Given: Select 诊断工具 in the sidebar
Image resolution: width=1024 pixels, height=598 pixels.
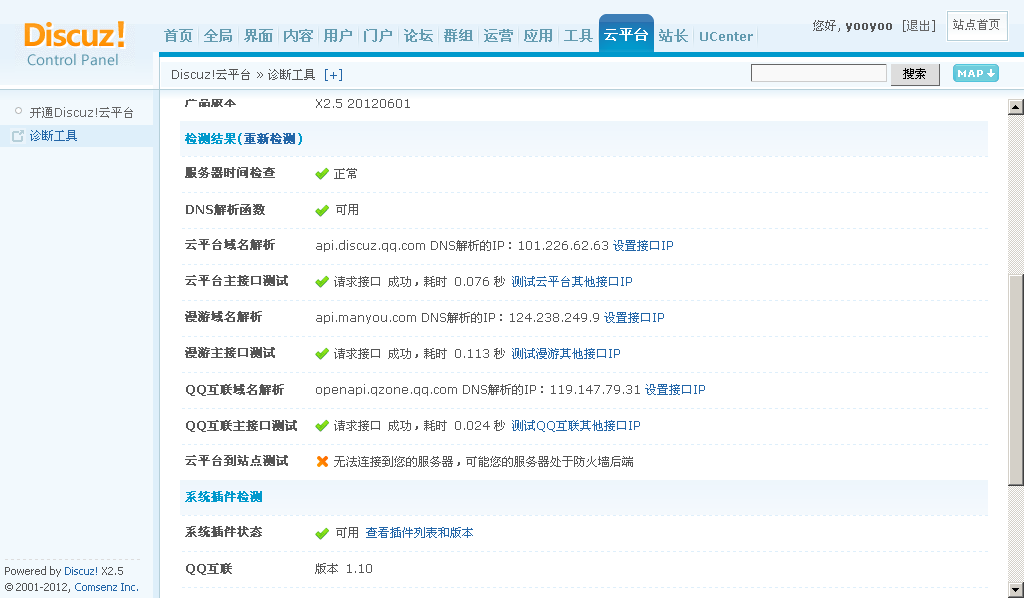Looking at the screenshot, I should [54, 136].
